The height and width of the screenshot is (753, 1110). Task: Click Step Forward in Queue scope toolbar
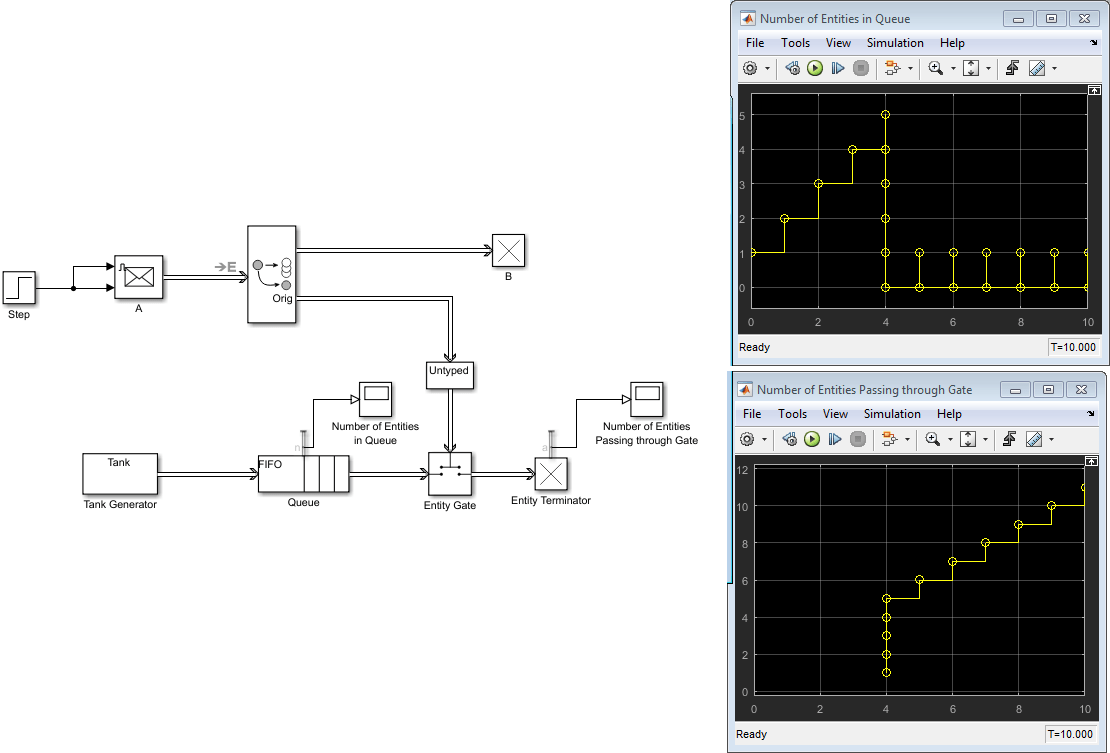pyautogui.click(x=838, y=68)
